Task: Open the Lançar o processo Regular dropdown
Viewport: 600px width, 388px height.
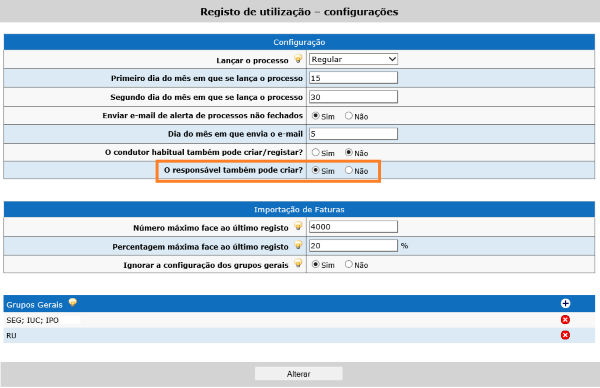Action: (353, 59)
